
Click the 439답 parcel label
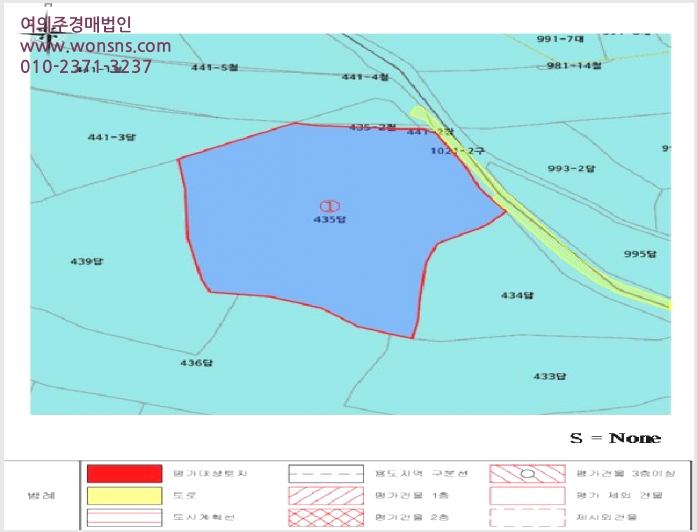pyautogui.click(x=87, y=261)
